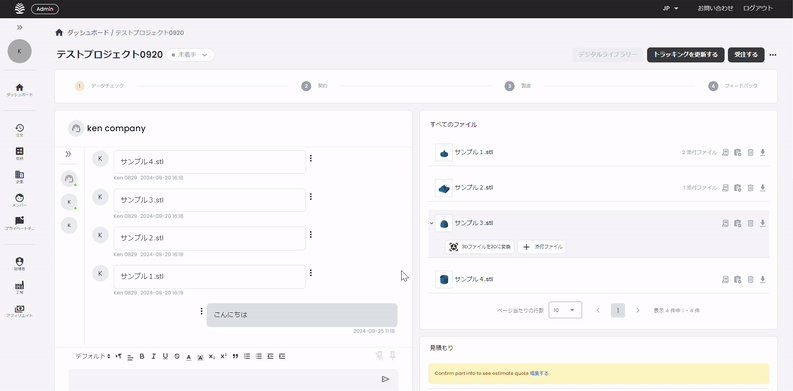Toggle bullet list in editor
The width and height of the screenshot is (793, 391).
(x=259, y=357)
